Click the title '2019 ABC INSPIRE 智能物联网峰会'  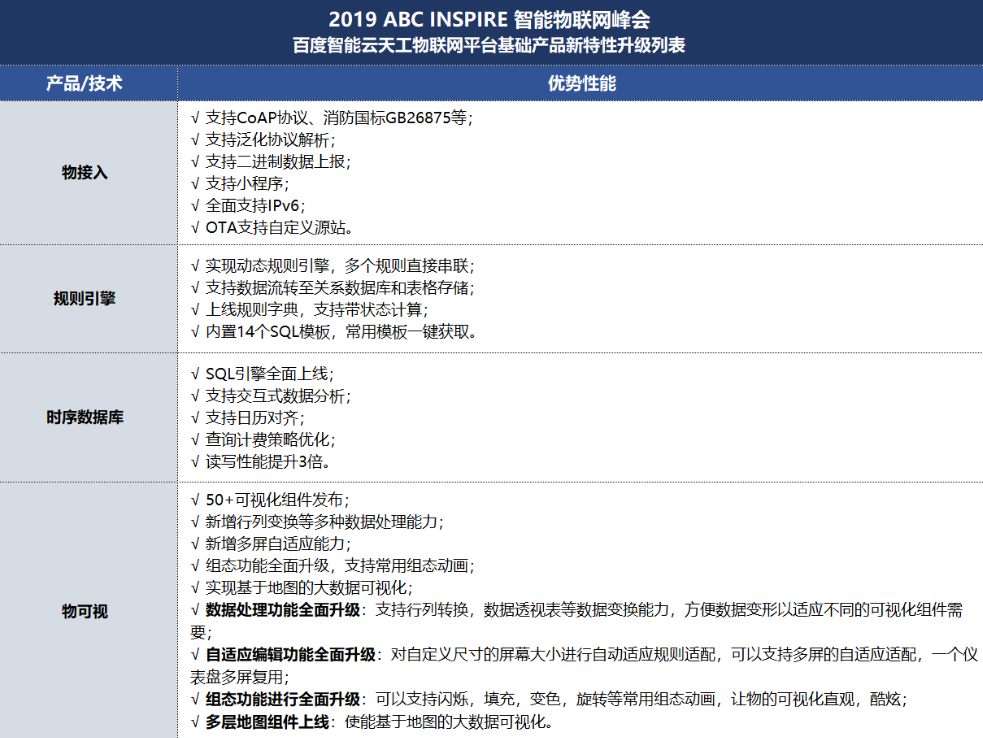pos(489,19)
